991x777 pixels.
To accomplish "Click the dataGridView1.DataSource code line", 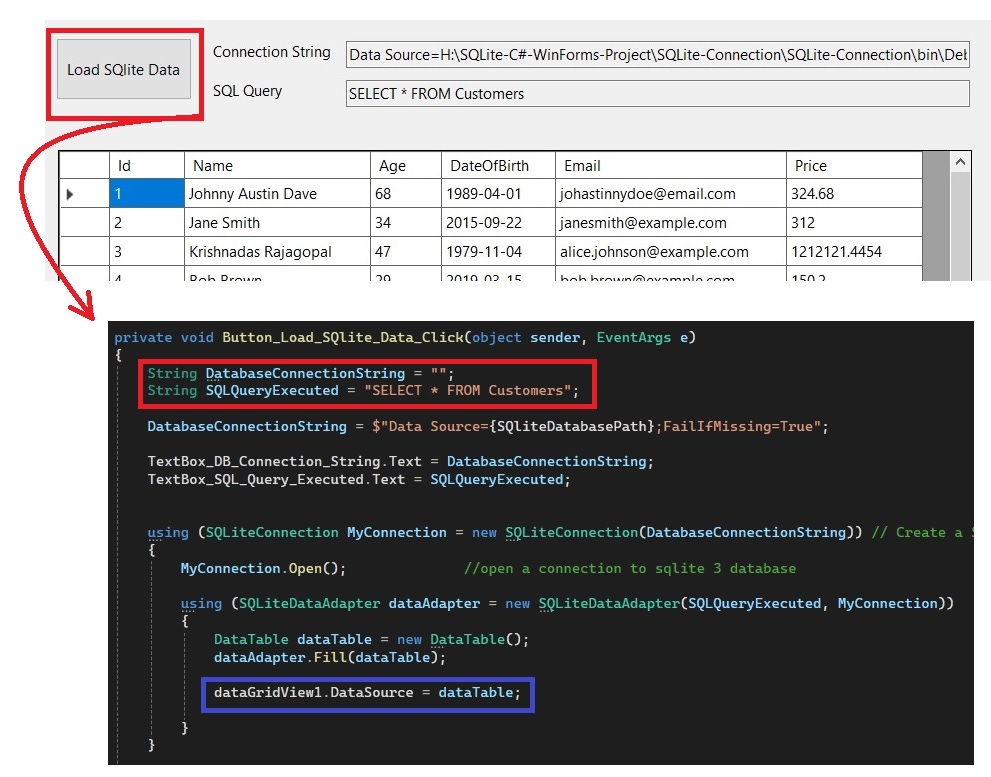I will pos(367,693).
